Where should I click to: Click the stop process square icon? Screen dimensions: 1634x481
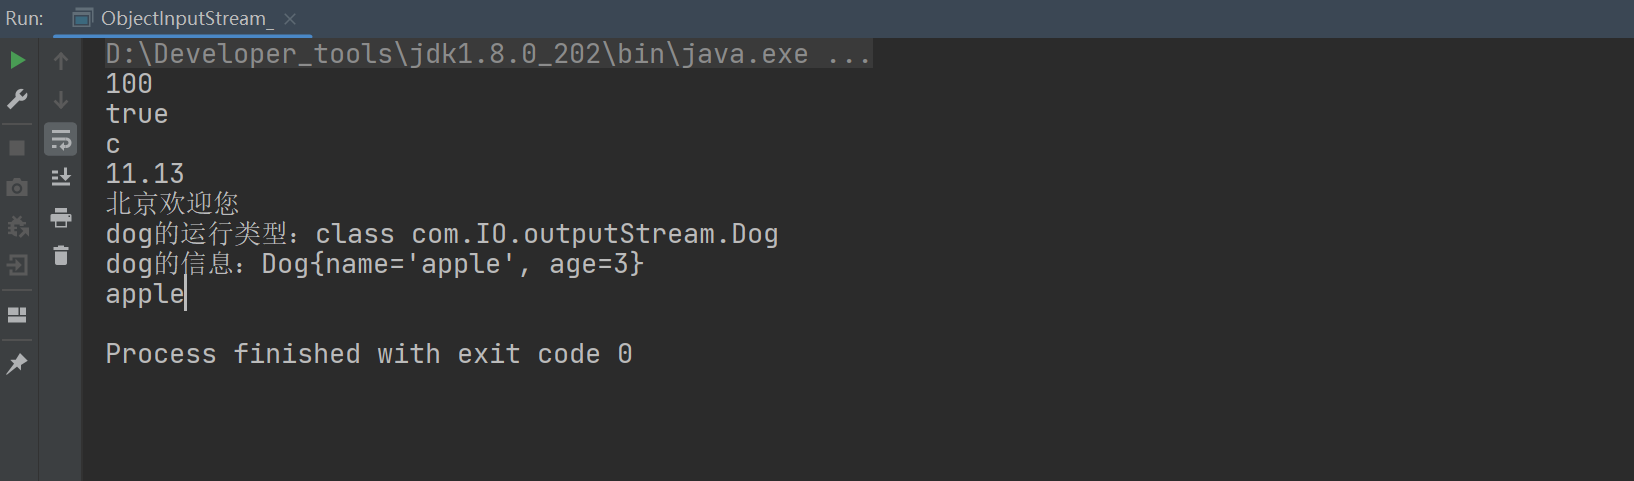point(17,148)
